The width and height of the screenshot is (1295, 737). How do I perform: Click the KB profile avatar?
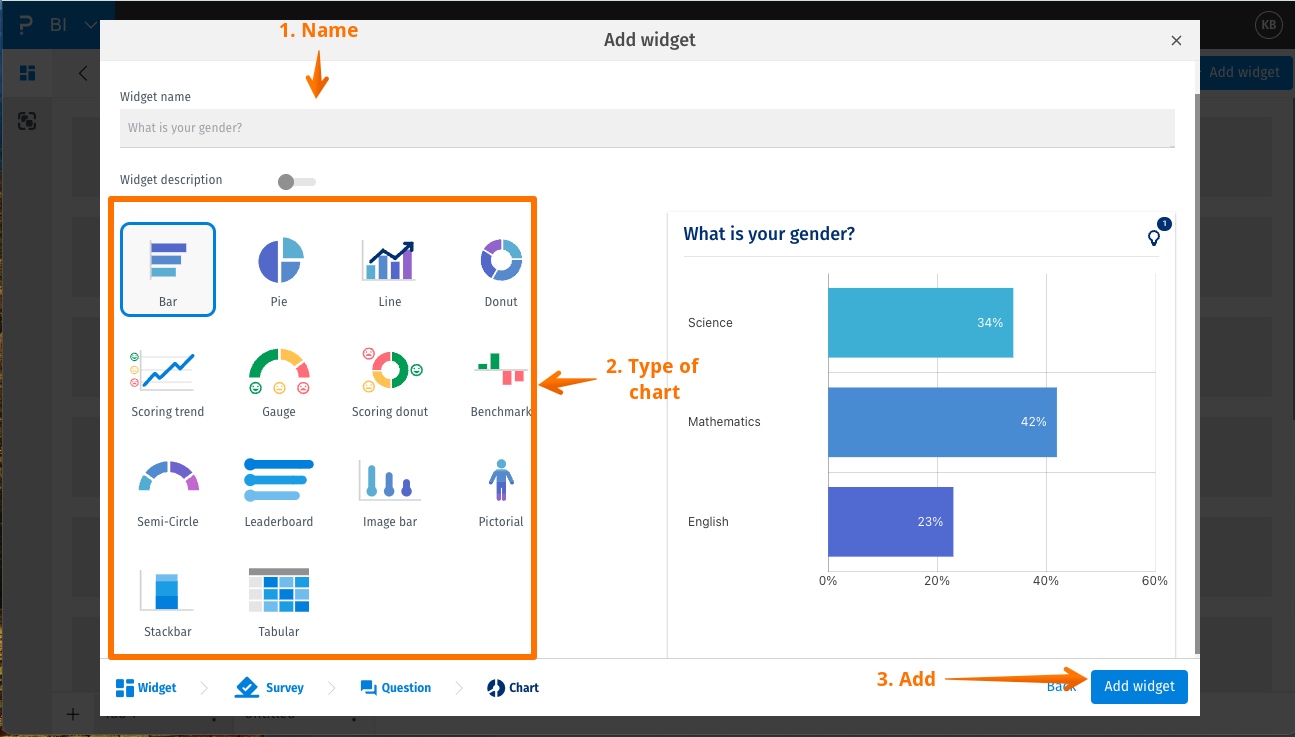pyautogui.click(x=1268, y=25)
